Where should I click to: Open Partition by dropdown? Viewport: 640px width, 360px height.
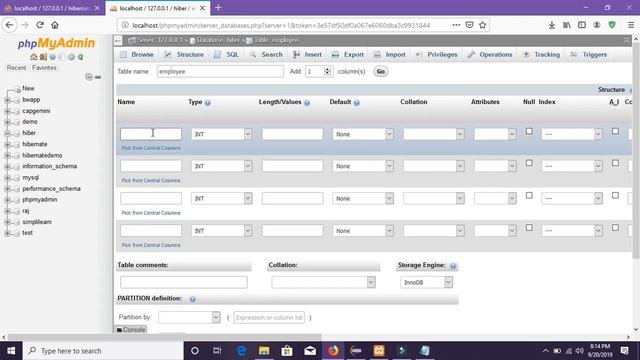189,317
